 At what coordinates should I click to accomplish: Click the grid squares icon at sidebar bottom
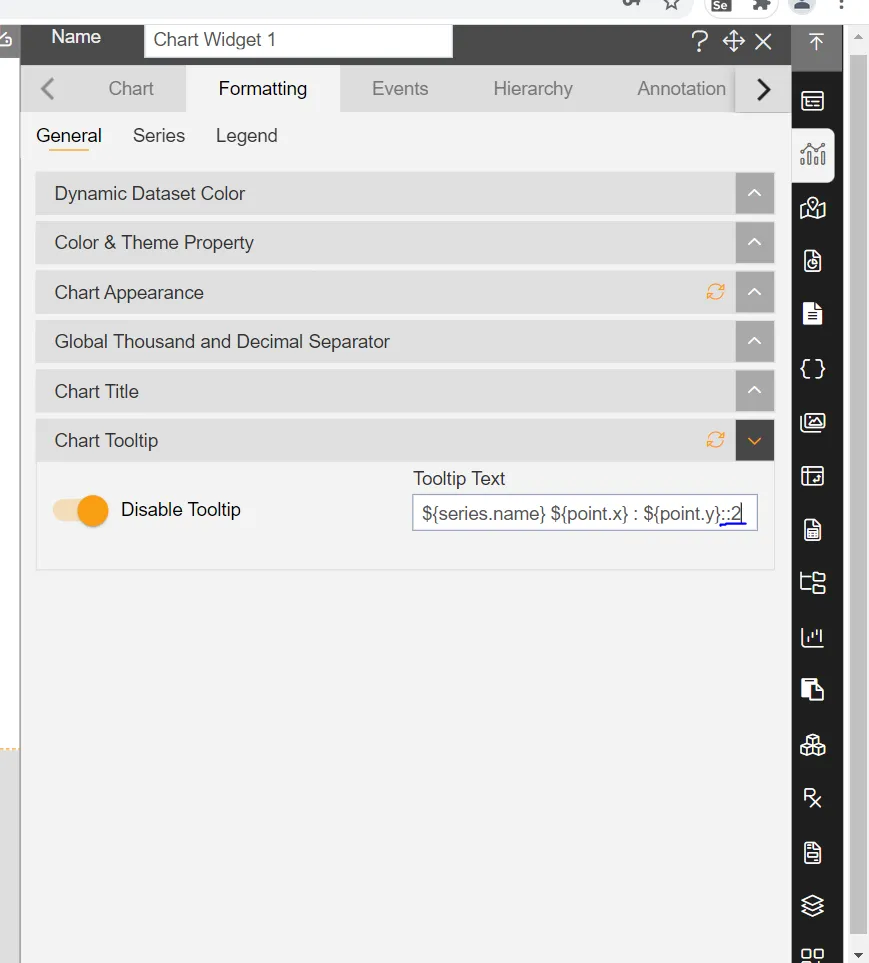pos(812,955)
